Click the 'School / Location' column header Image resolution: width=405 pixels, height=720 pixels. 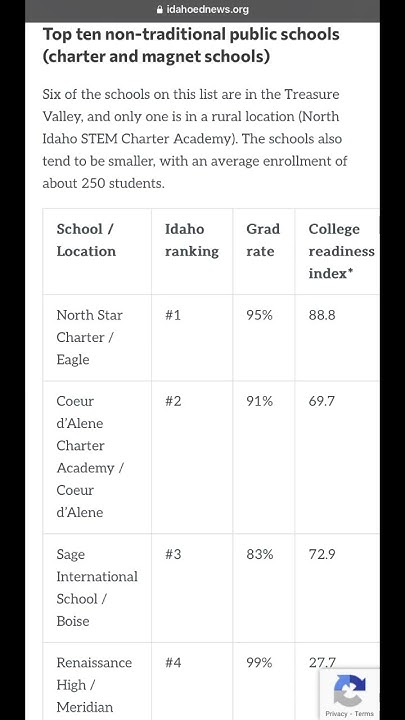pos(97,251)
